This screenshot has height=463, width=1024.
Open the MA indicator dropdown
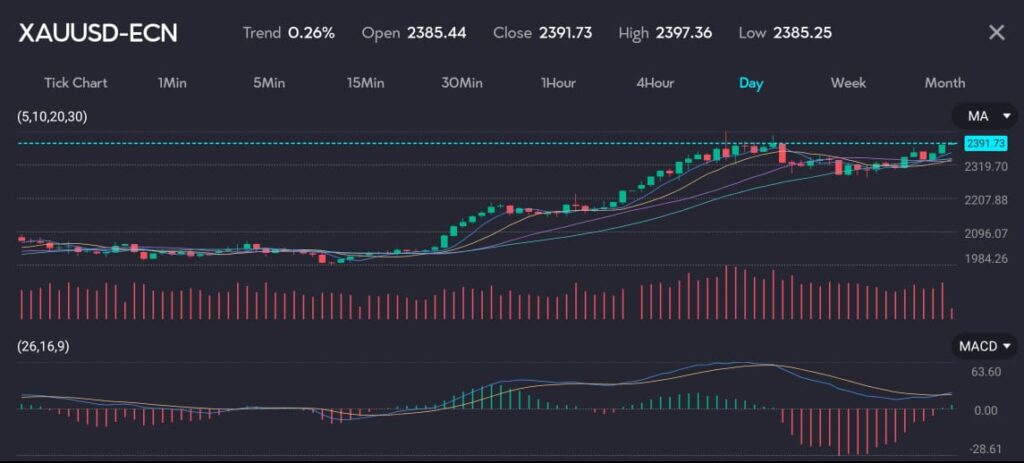click(x=983, y=116)
